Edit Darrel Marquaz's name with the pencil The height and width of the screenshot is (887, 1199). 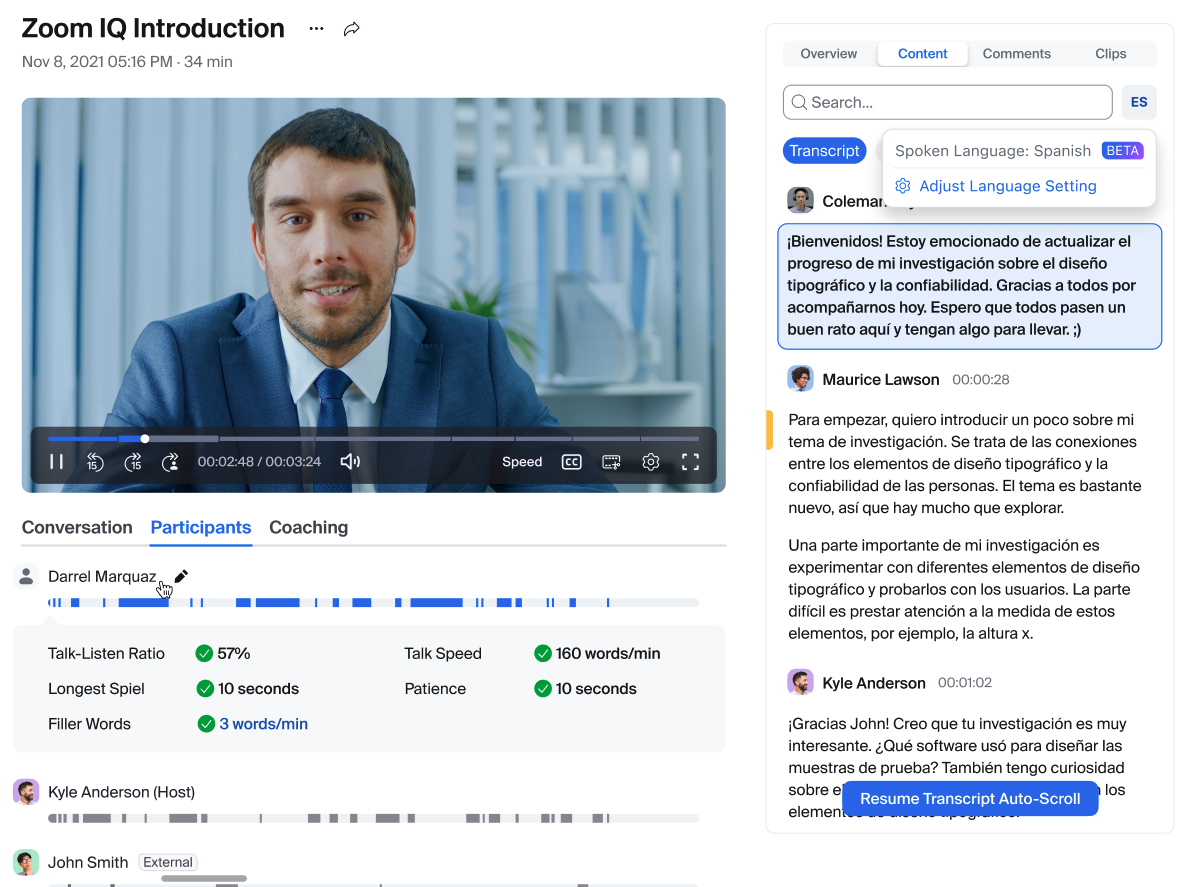[x=181, y=576]
